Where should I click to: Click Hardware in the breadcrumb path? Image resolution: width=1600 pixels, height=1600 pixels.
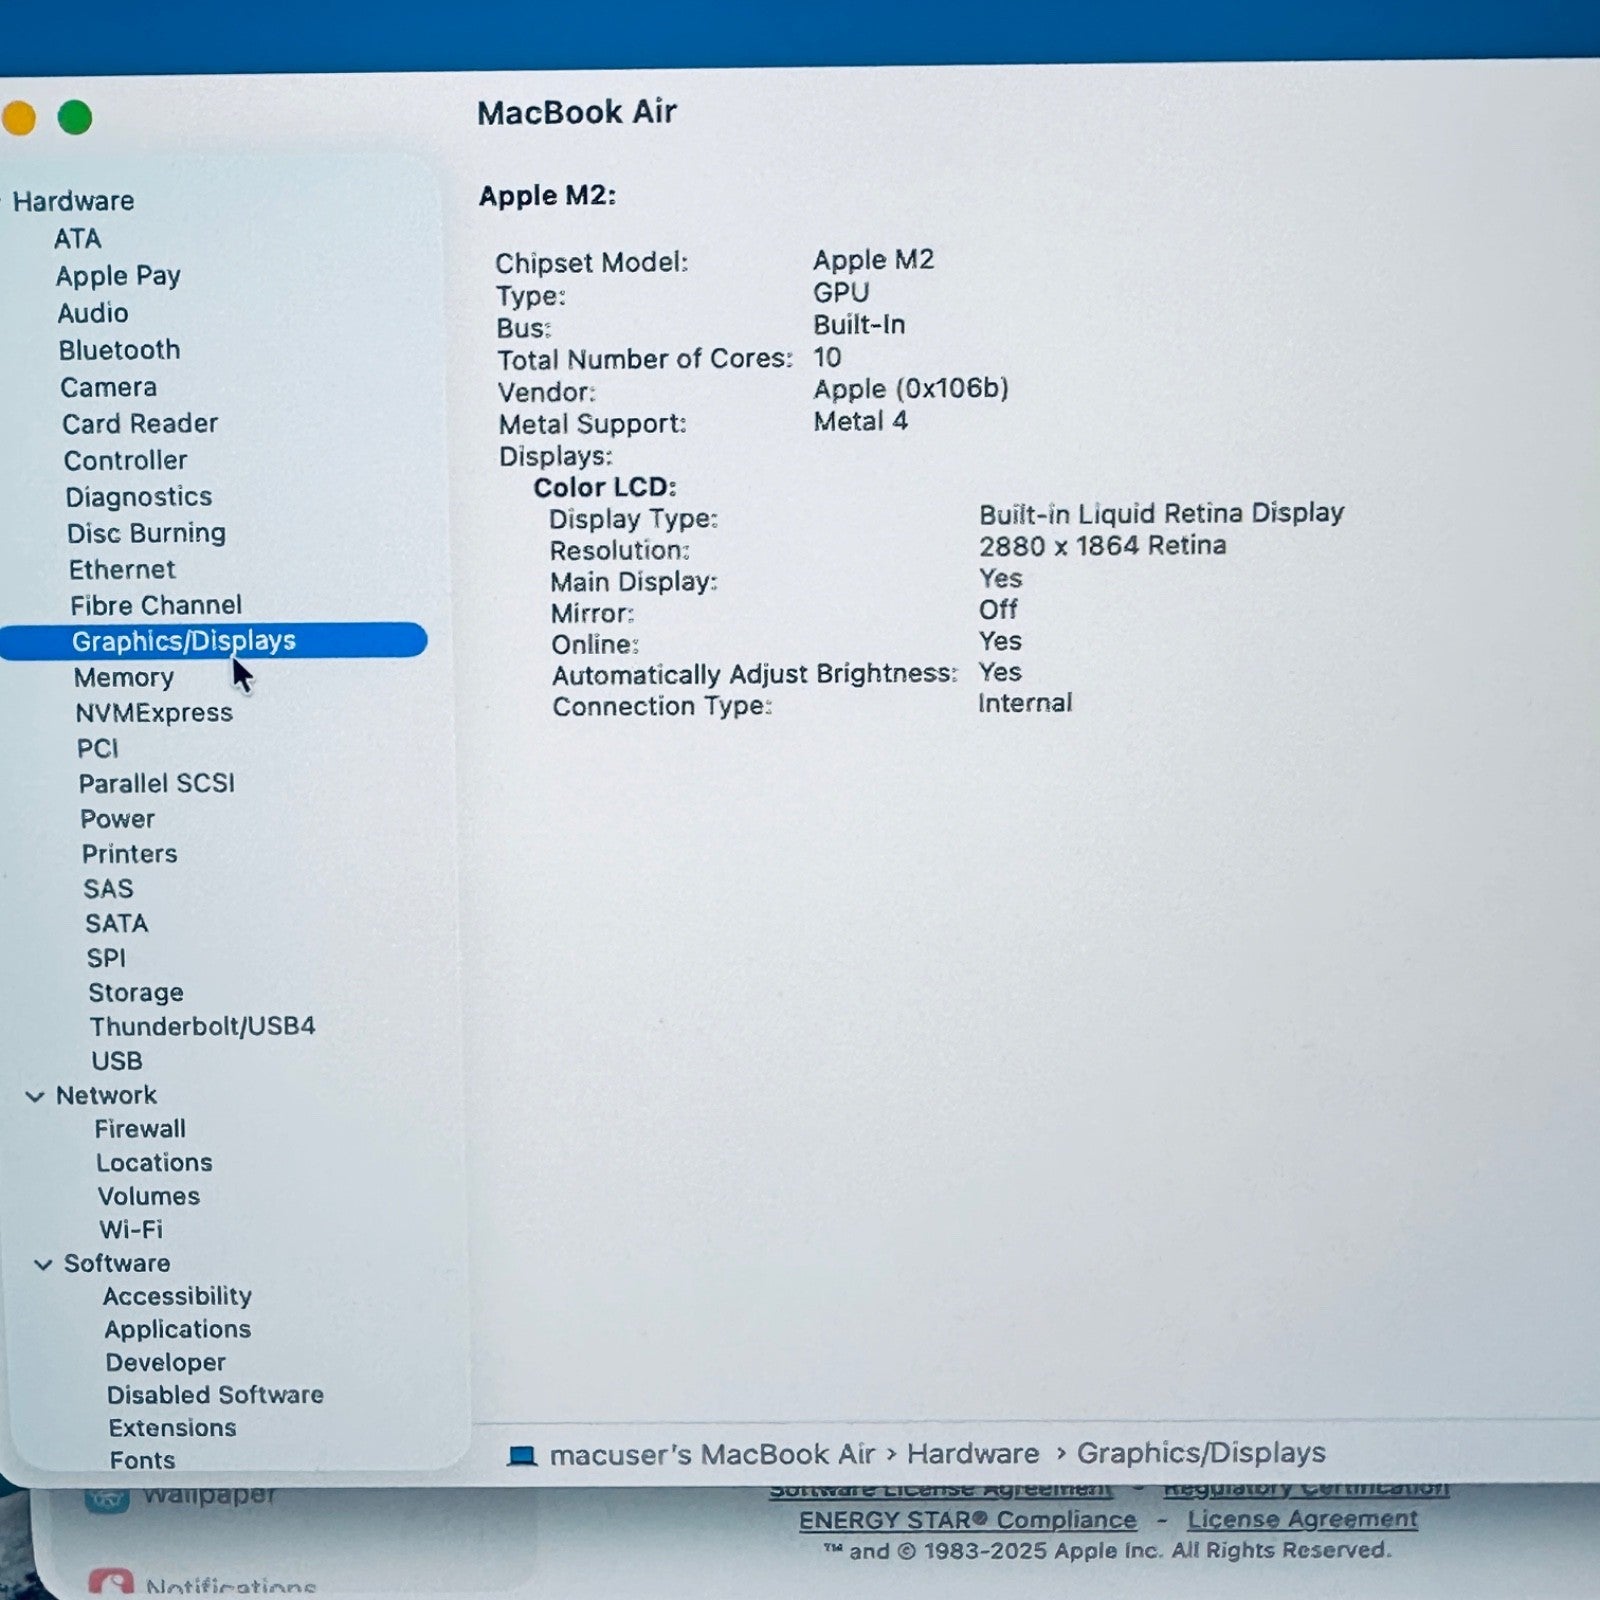(974, 1453)
